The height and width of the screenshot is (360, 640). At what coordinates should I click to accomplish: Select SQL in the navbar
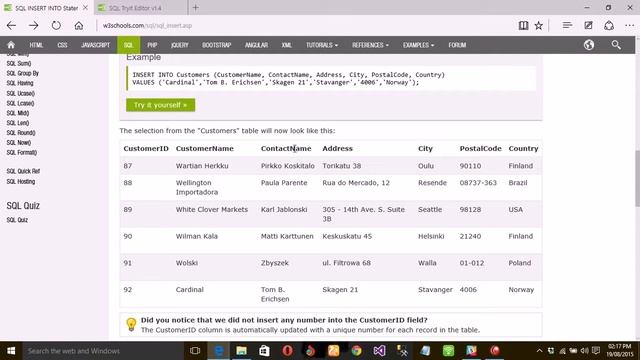[129, 45]
